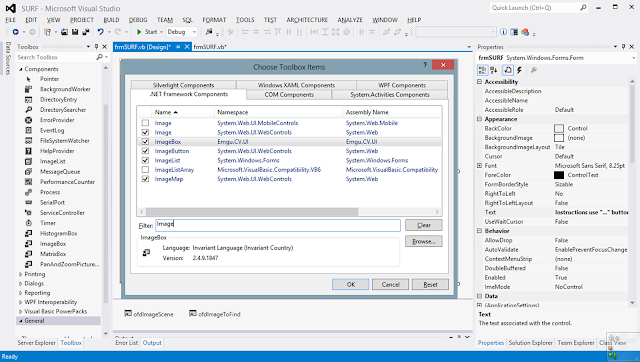640x362 pixels.
Task: Click OK in Choose Toolbox Items
Action: [x=351, y=284]
